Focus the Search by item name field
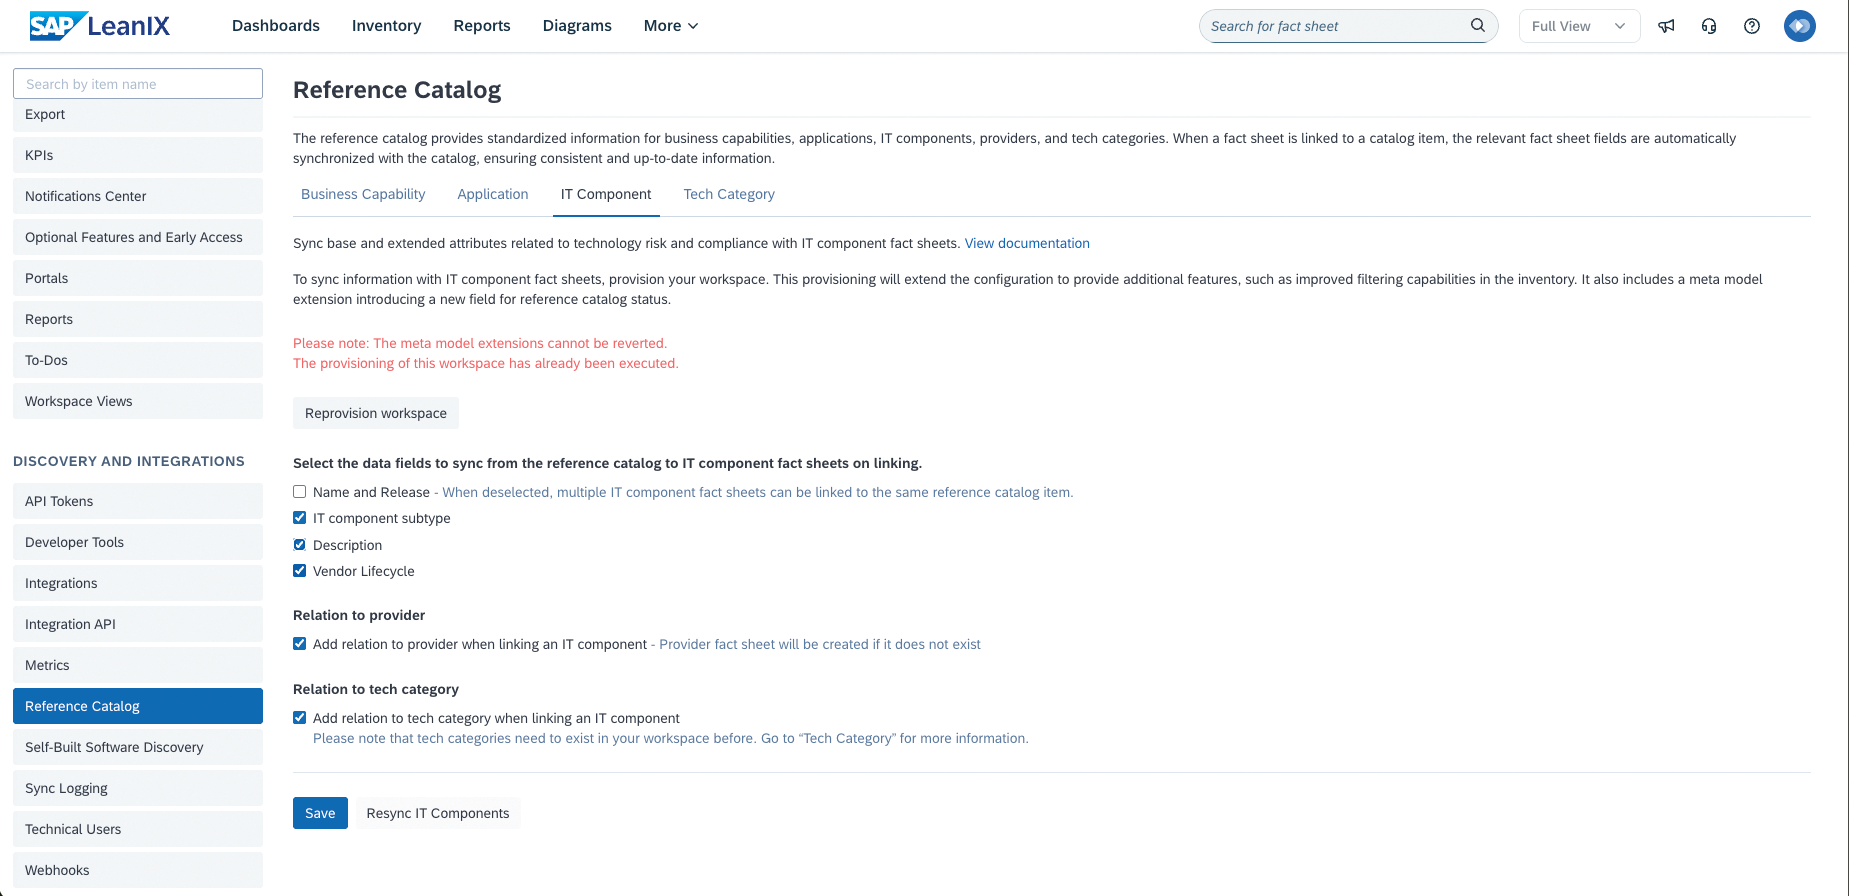The height and width of the screenshot is (896, 1849). (x=138, y=84)
